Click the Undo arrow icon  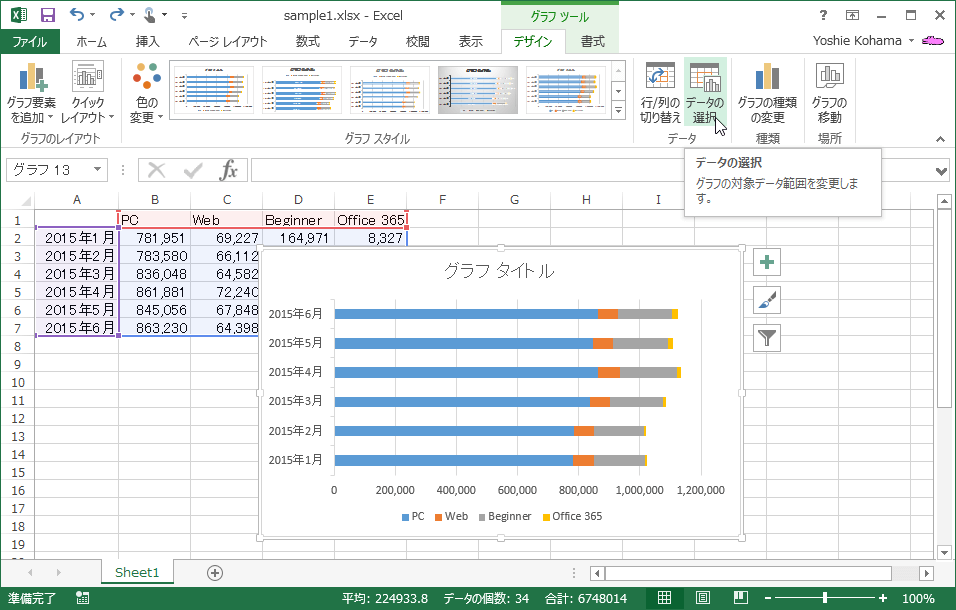[x=77, y=14]
